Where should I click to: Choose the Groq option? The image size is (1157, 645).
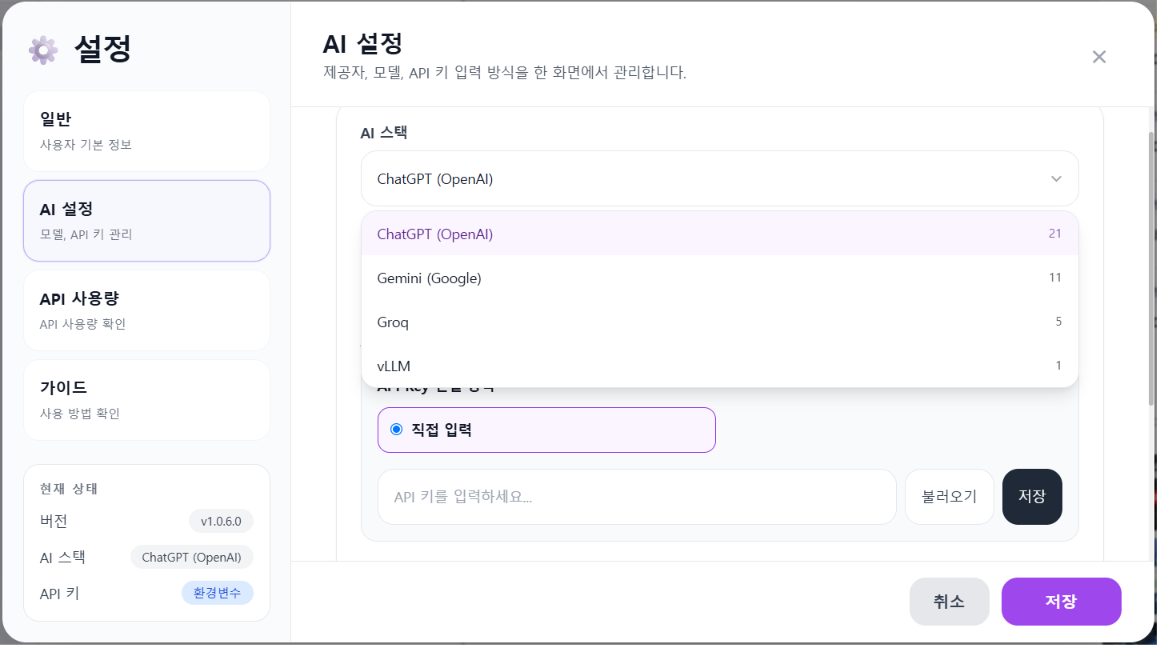click(x=719, y=322)
